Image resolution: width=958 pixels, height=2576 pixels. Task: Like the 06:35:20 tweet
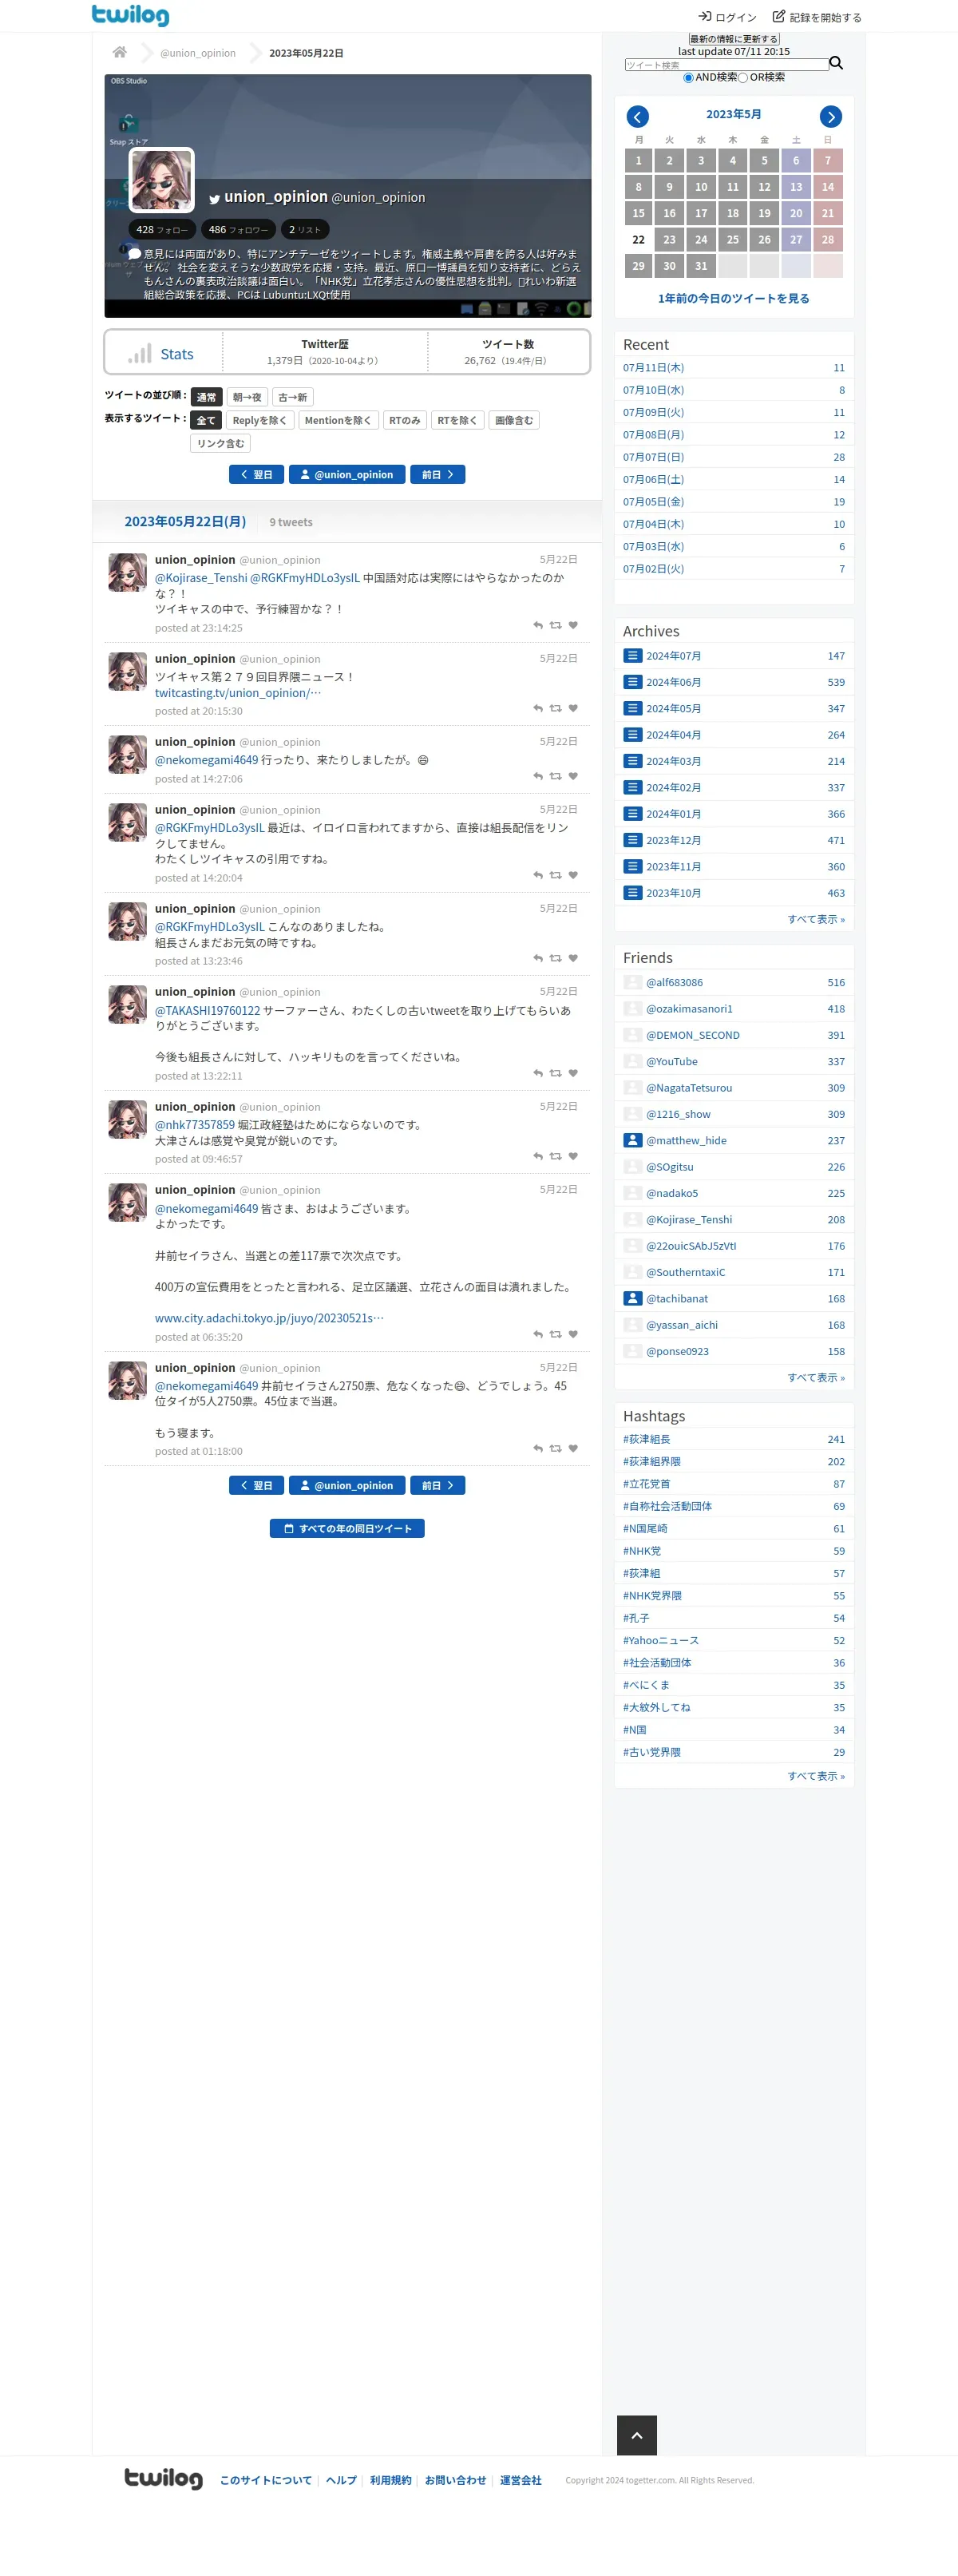tap(573, 1334)
